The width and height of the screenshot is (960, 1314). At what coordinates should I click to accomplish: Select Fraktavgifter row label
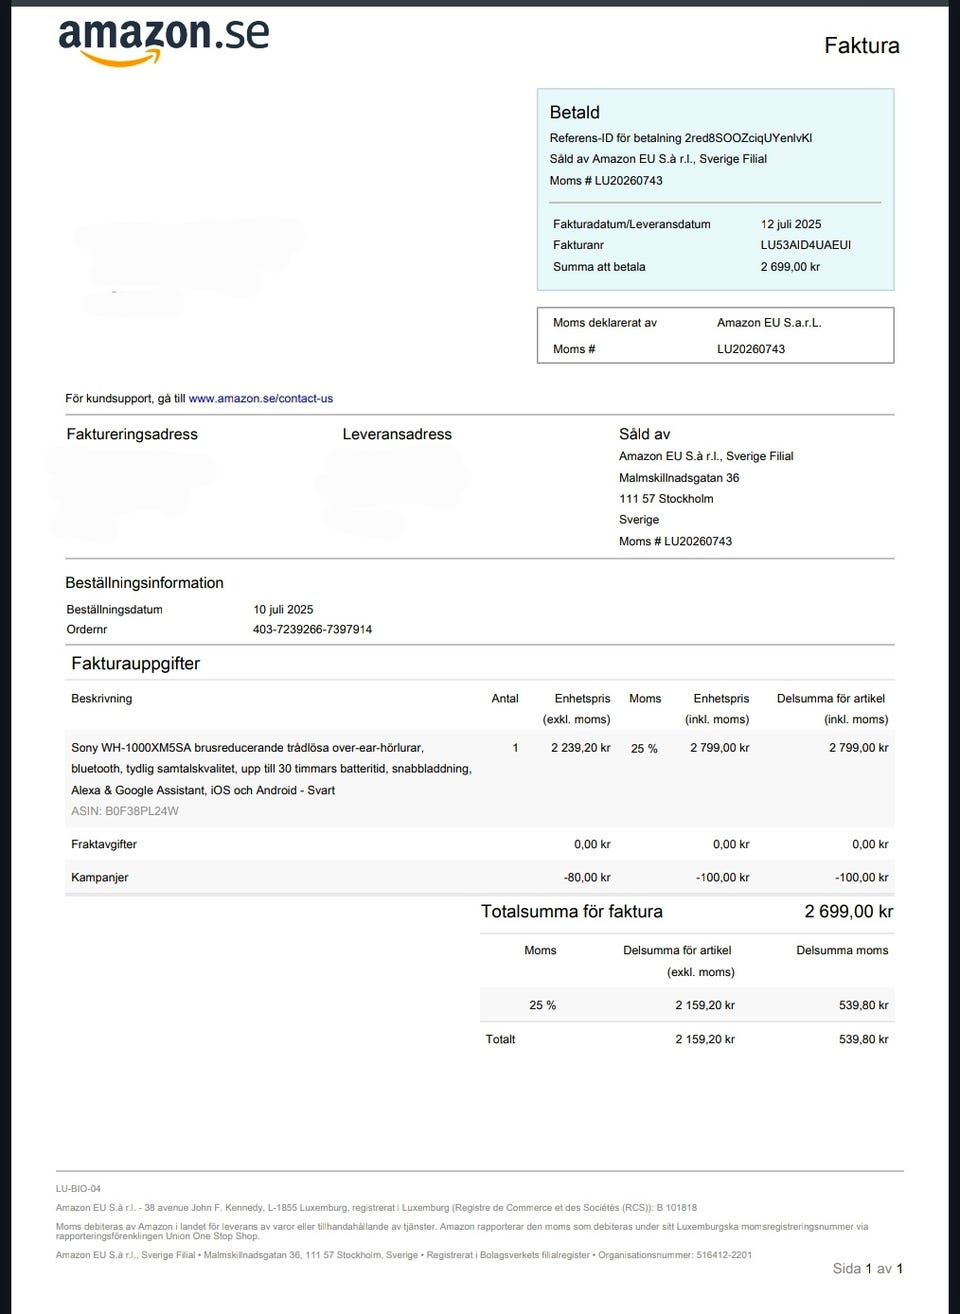104,844
